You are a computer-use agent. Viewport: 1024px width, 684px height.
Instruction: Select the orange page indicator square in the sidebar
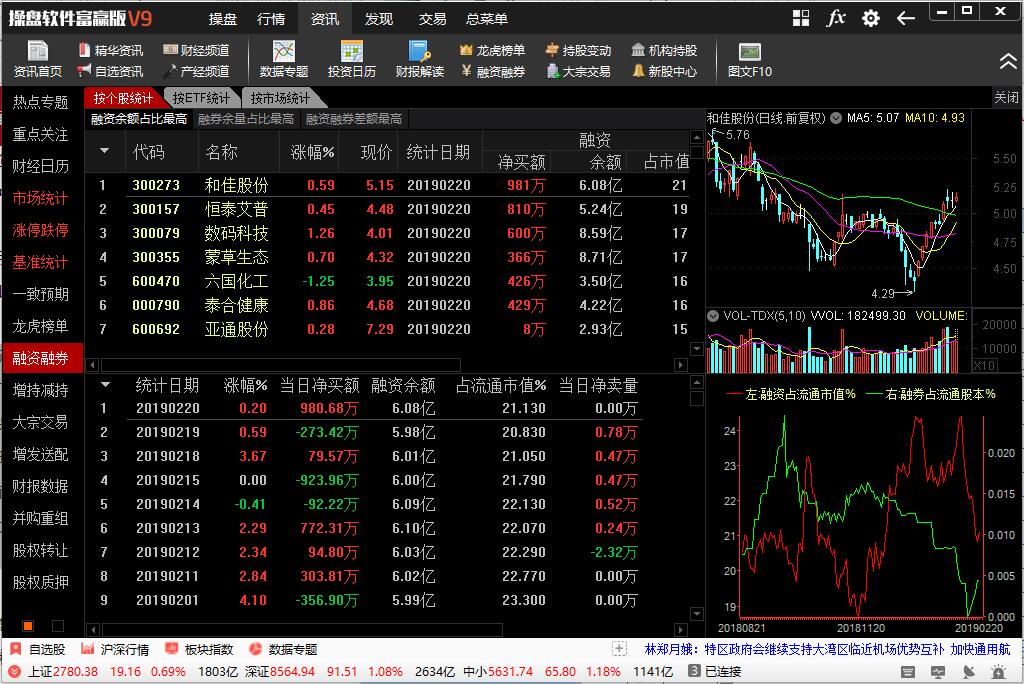(x=27, y=626)
